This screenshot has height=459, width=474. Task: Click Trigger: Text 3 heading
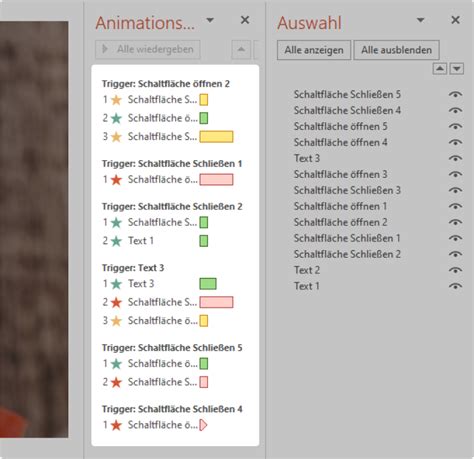pyautogui.click(x=133, y=268)
